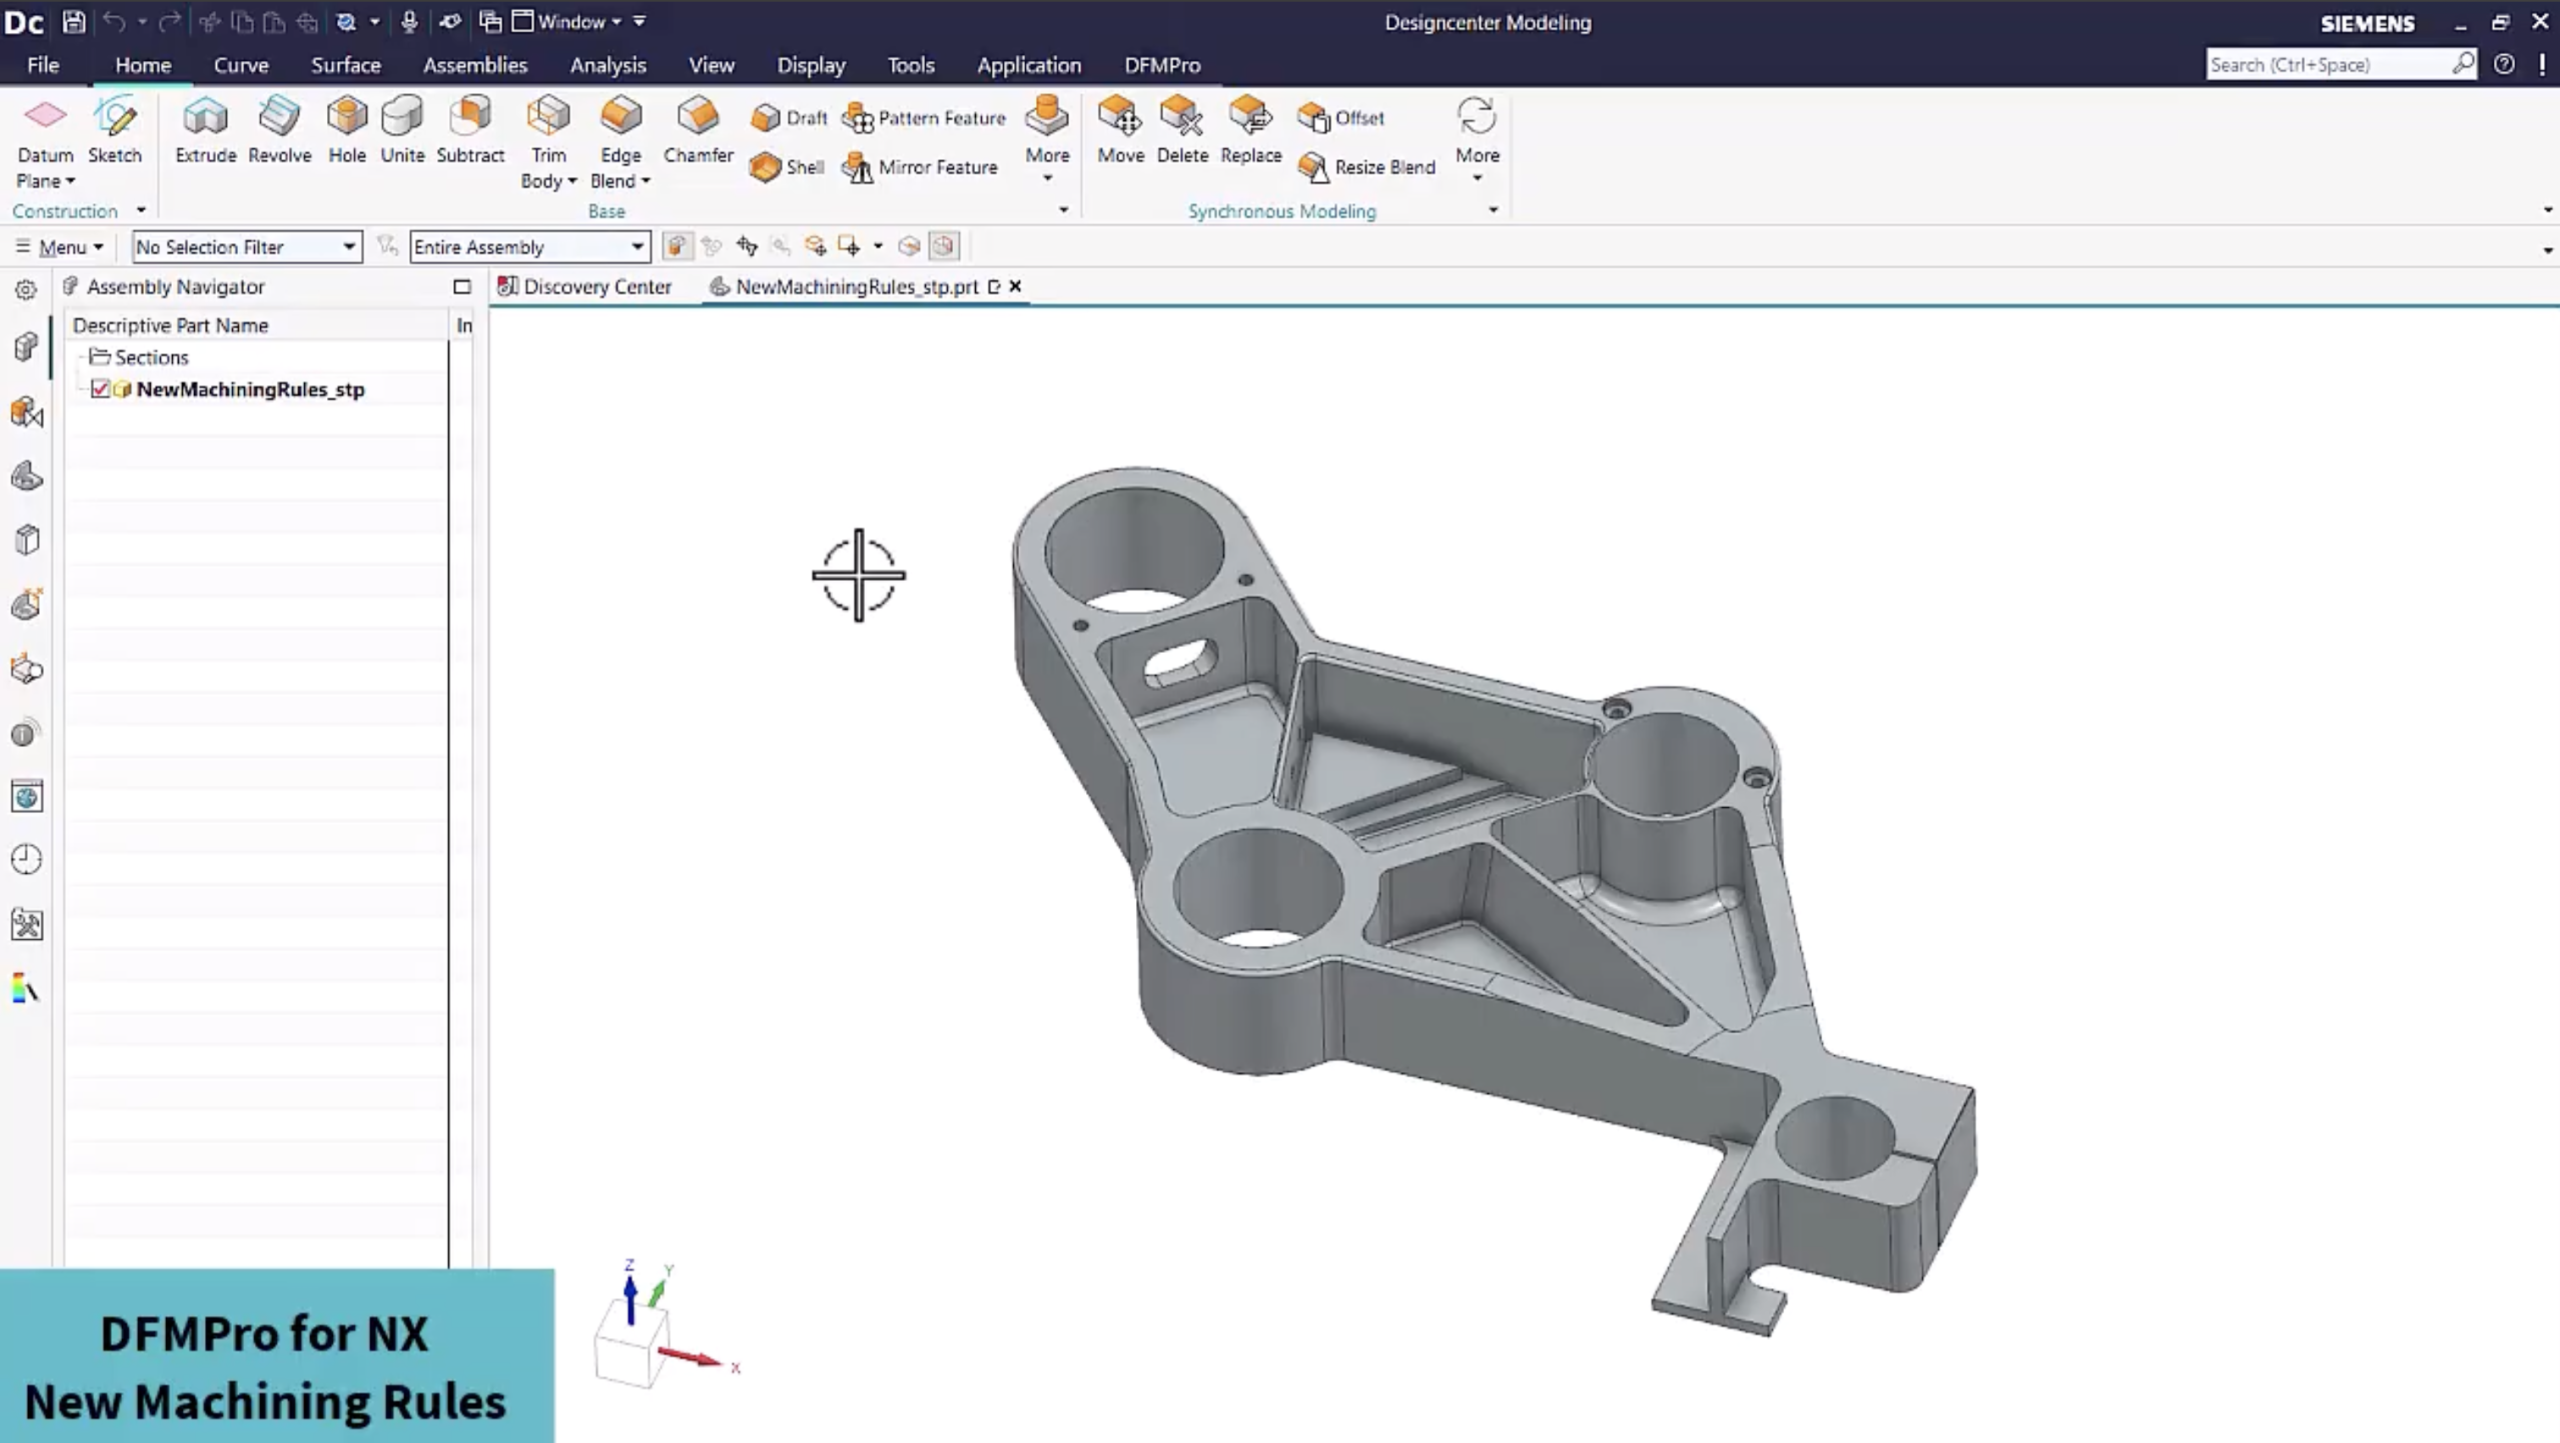This screenshot has width=2560, height=1443.
Task: Open the File menu
Action: (43, 65)
